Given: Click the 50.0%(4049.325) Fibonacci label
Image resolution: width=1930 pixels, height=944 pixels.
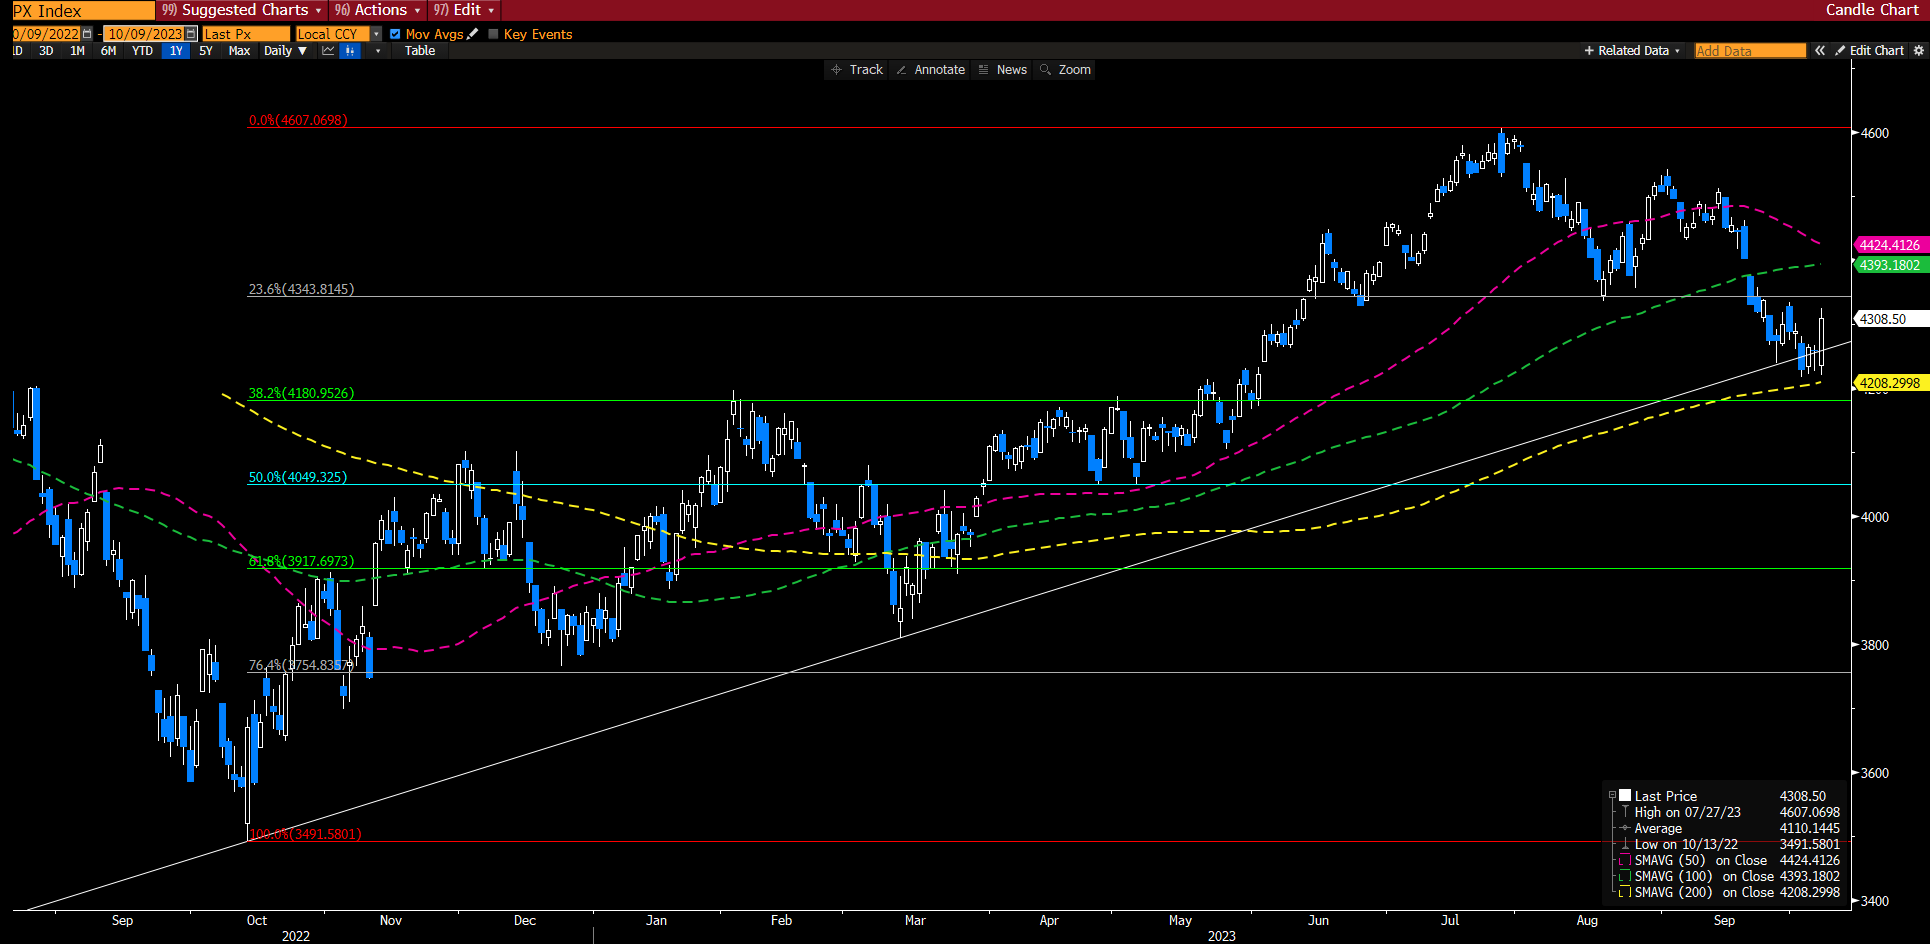Looking at the screenshot, I should [298, 477].
